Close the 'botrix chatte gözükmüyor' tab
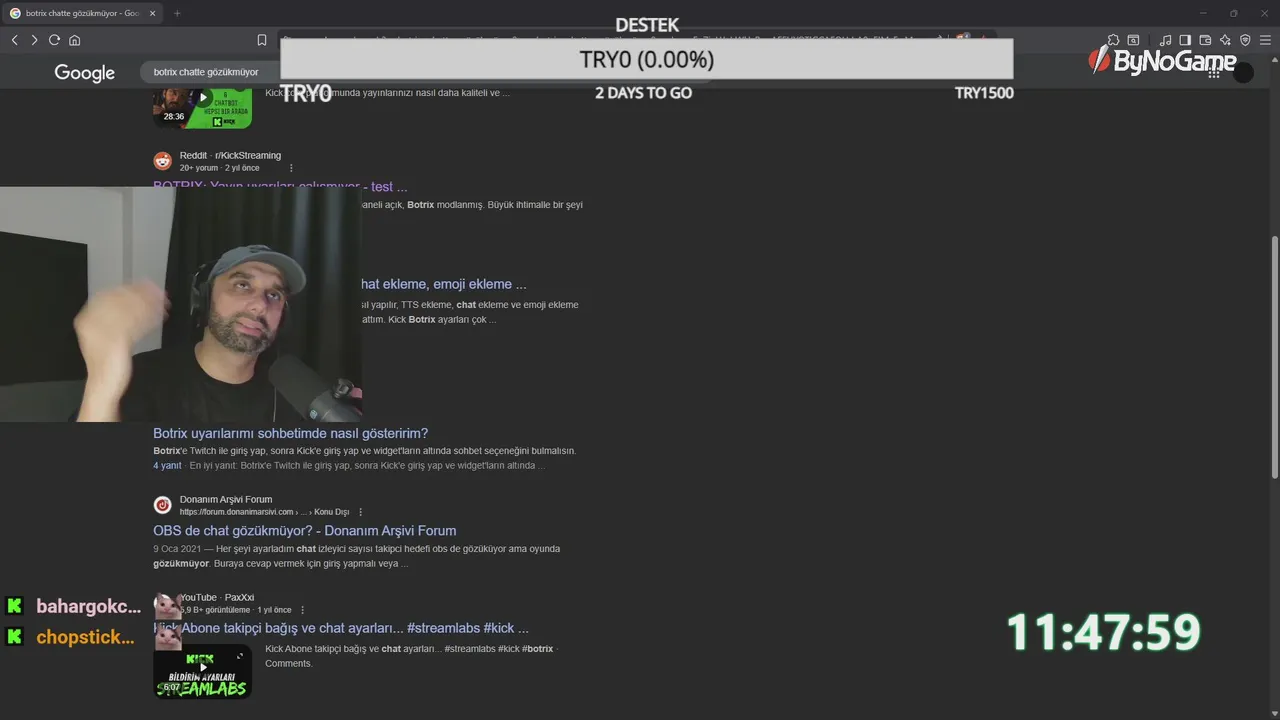 [152, 13]
